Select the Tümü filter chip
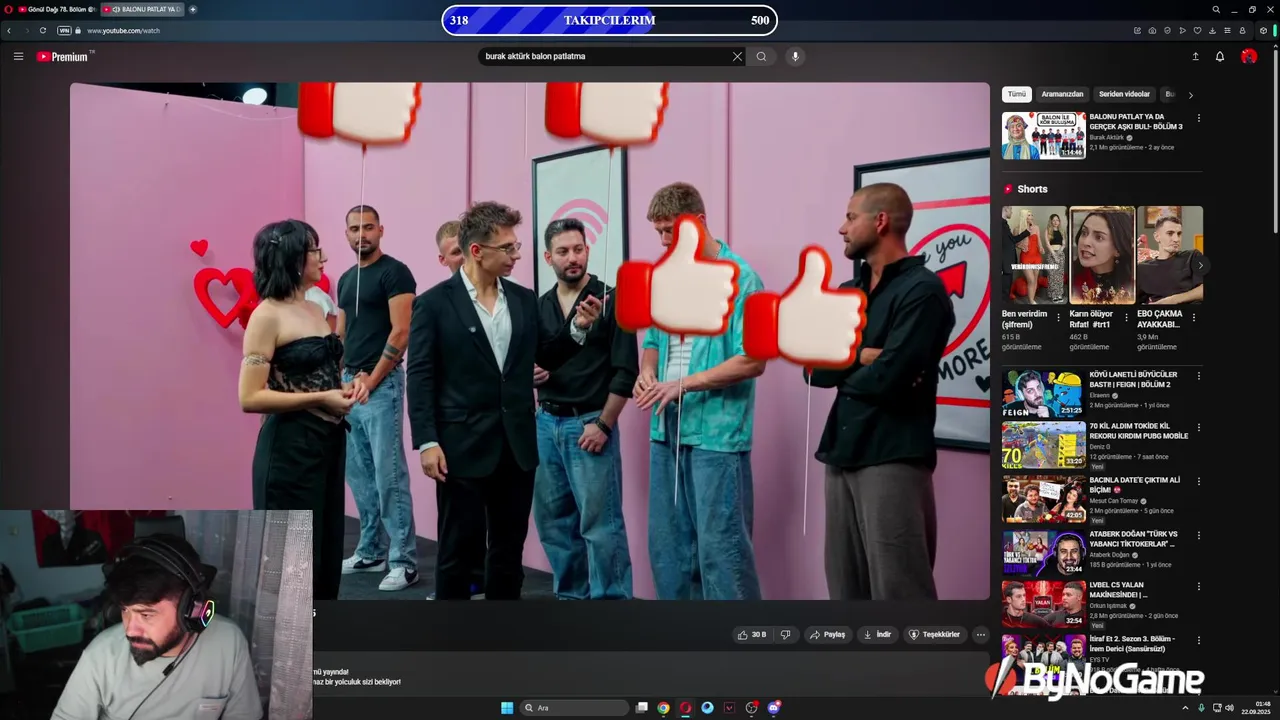 [1016, 94]
